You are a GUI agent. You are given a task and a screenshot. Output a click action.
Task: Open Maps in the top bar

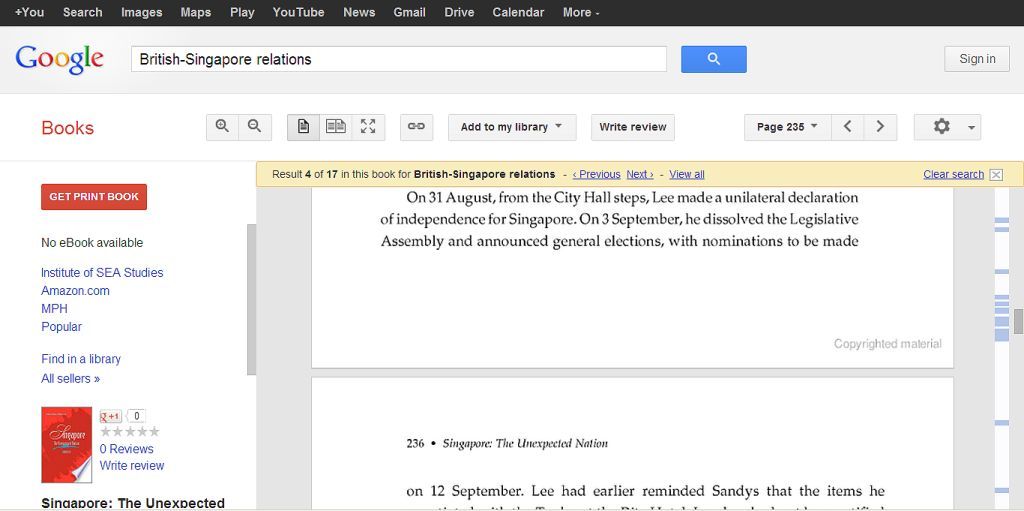tap(196, 12)
